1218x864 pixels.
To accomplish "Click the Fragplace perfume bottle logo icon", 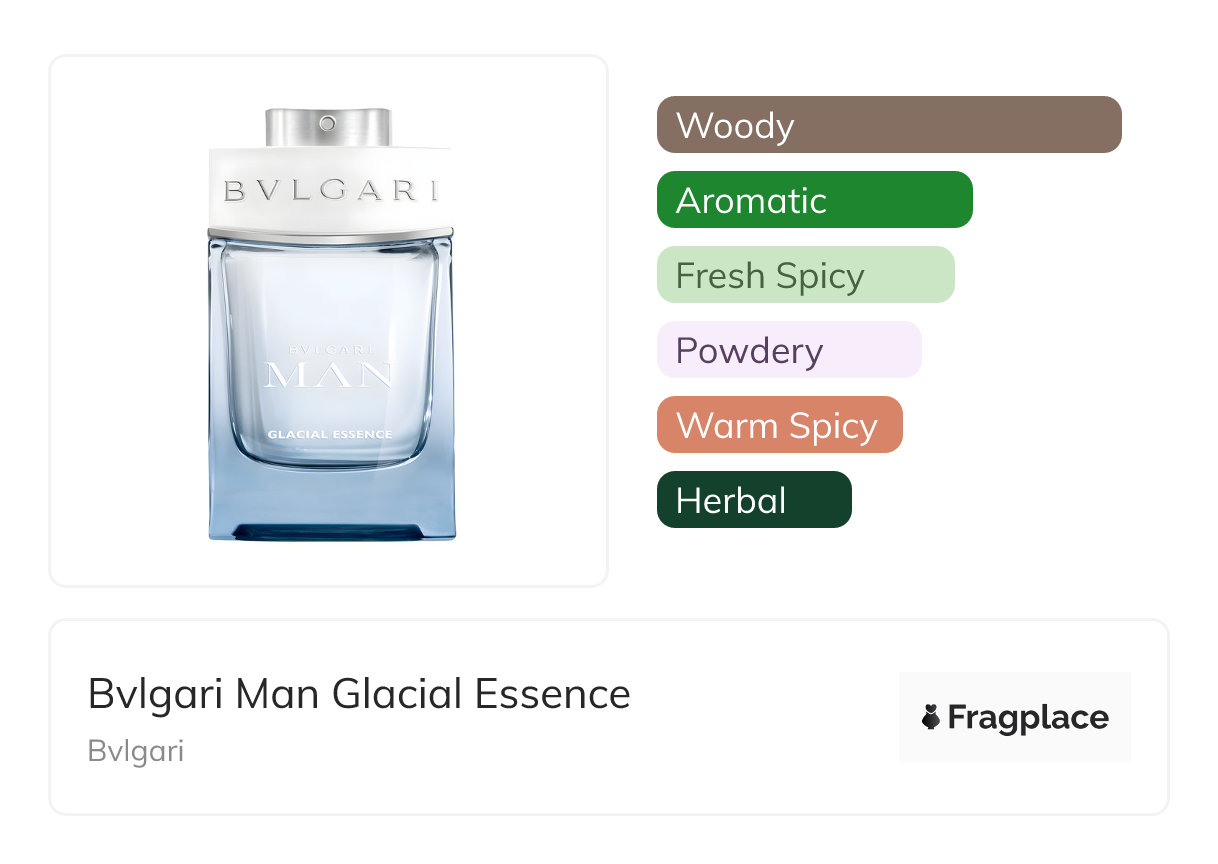I will (x=930, y=717).
